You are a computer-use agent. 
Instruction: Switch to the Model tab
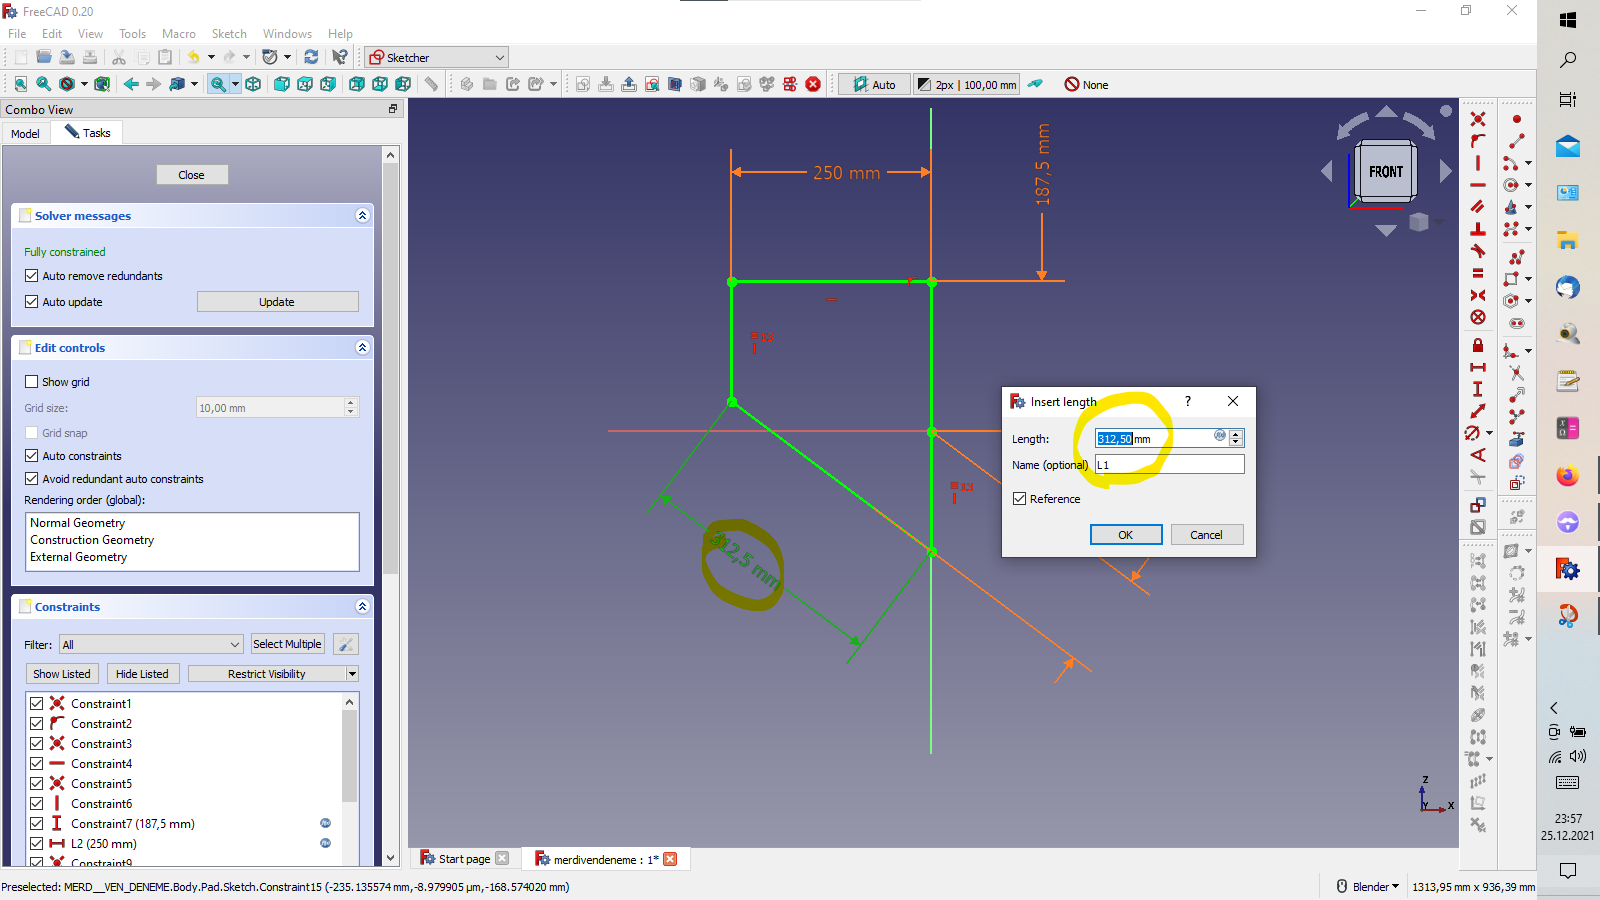pos(25,133)
